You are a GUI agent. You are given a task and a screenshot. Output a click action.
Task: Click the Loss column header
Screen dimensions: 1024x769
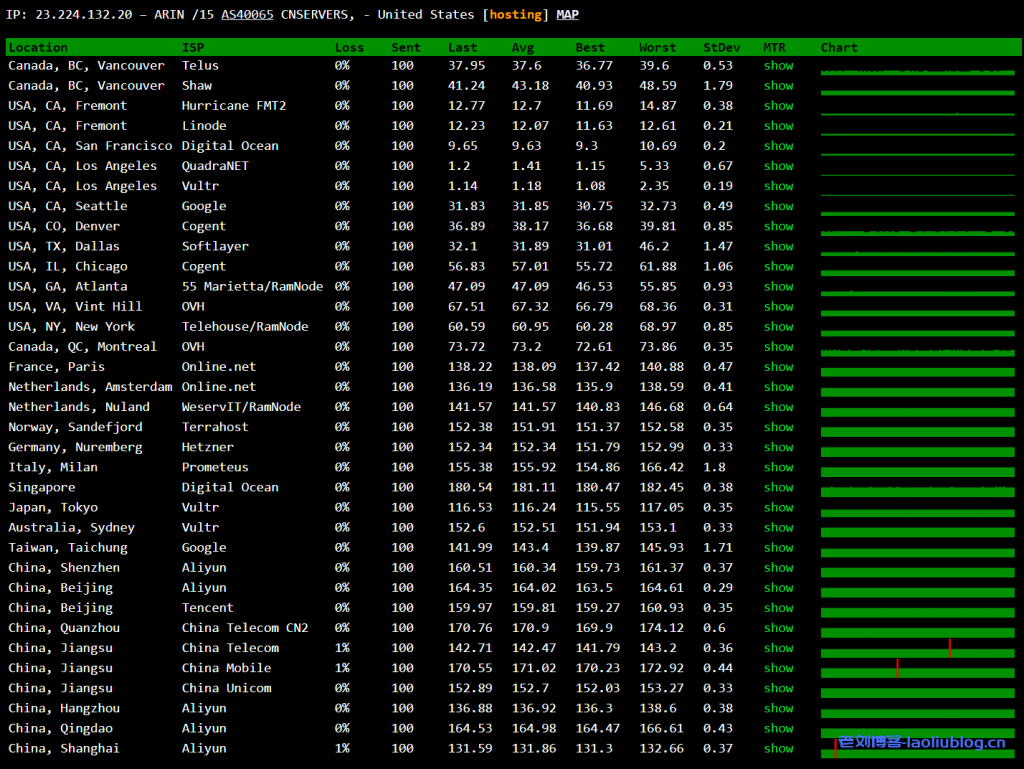pyautogui.click(x=349, y=47)
